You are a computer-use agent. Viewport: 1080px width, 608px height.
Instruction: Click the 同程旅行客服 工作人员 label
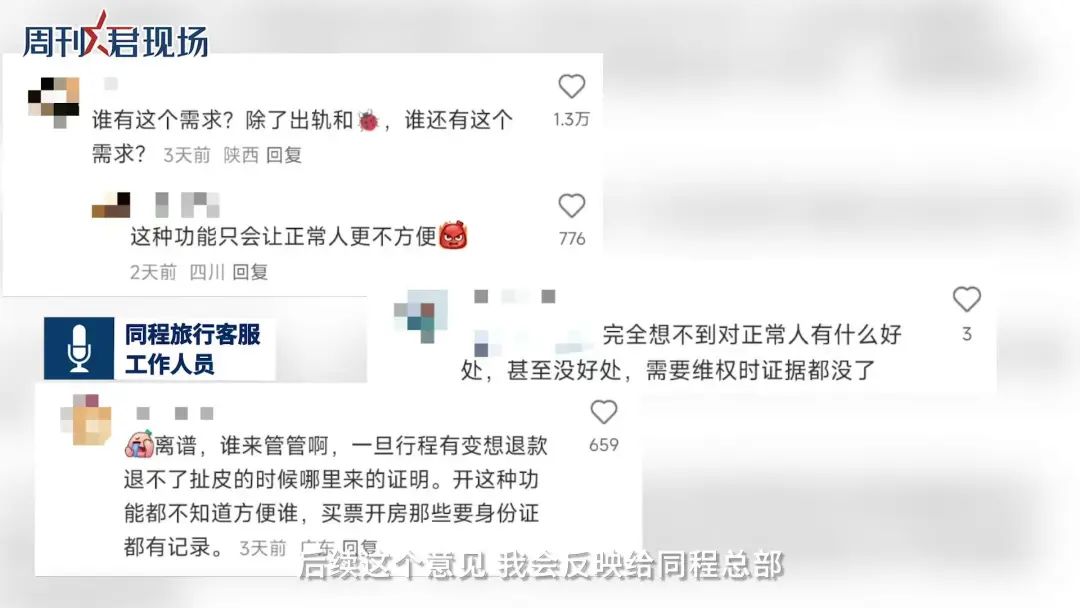click(192, 349)
